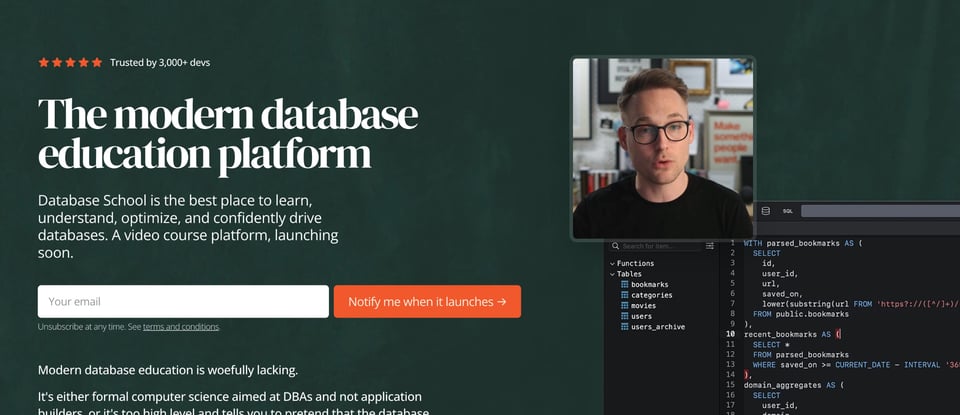This screenshot has width=960, height=415.
Task: Click into the Your email field
Action: pyautogui.click(x=183, y=301)
